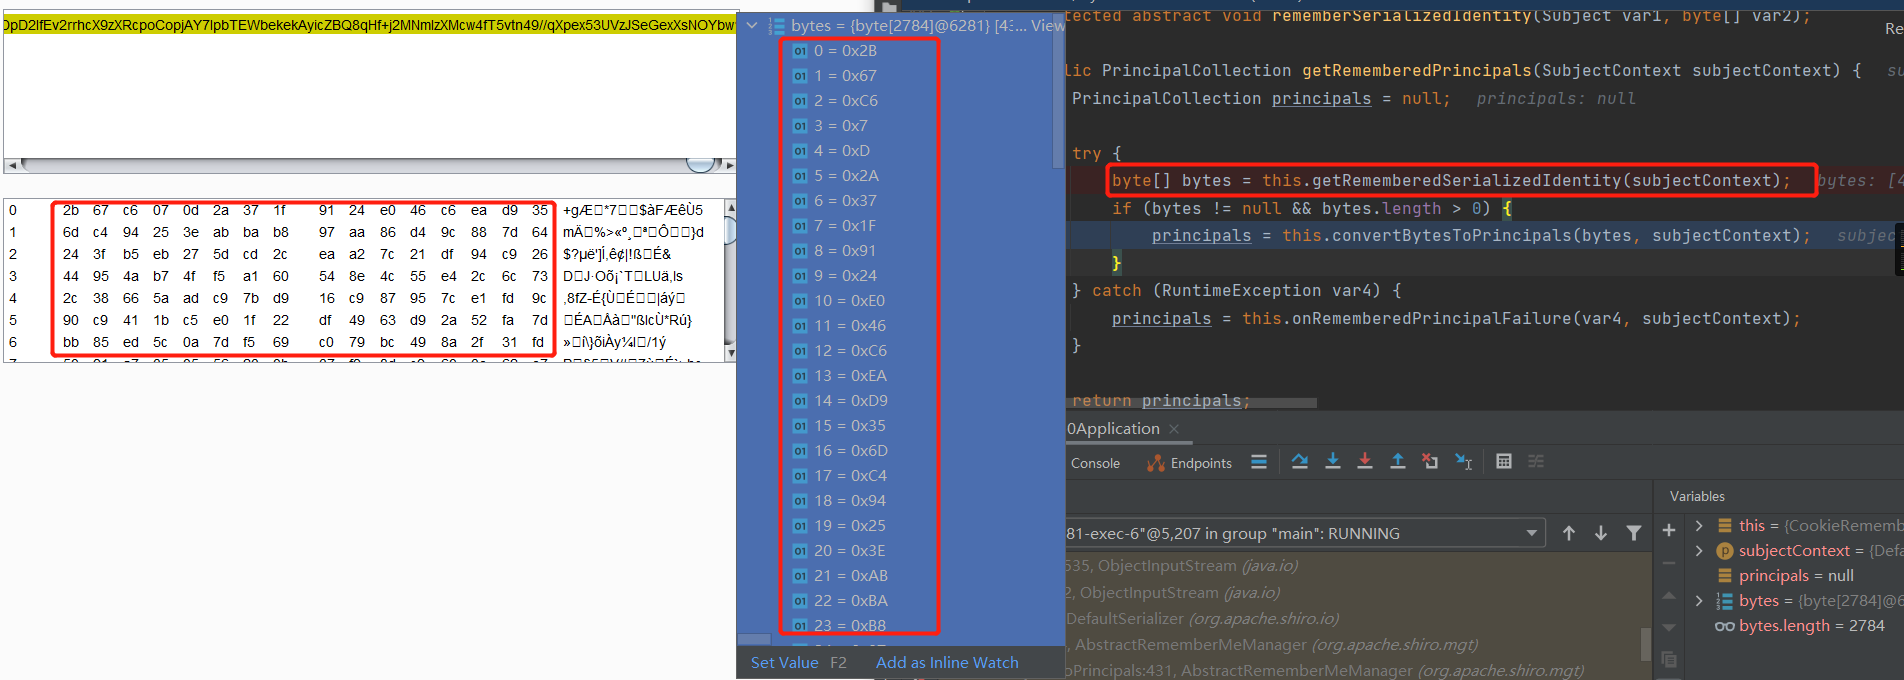Viewport: 1904px width, 680px height.
Task: Click the Step Out icon
Action: [1398, 462]
